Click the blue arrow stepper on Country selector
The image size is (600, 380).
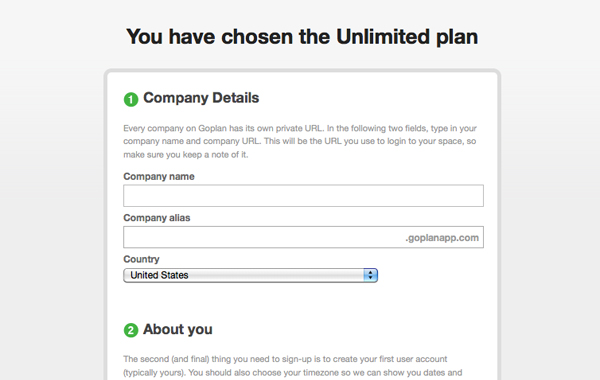(370, 275)
